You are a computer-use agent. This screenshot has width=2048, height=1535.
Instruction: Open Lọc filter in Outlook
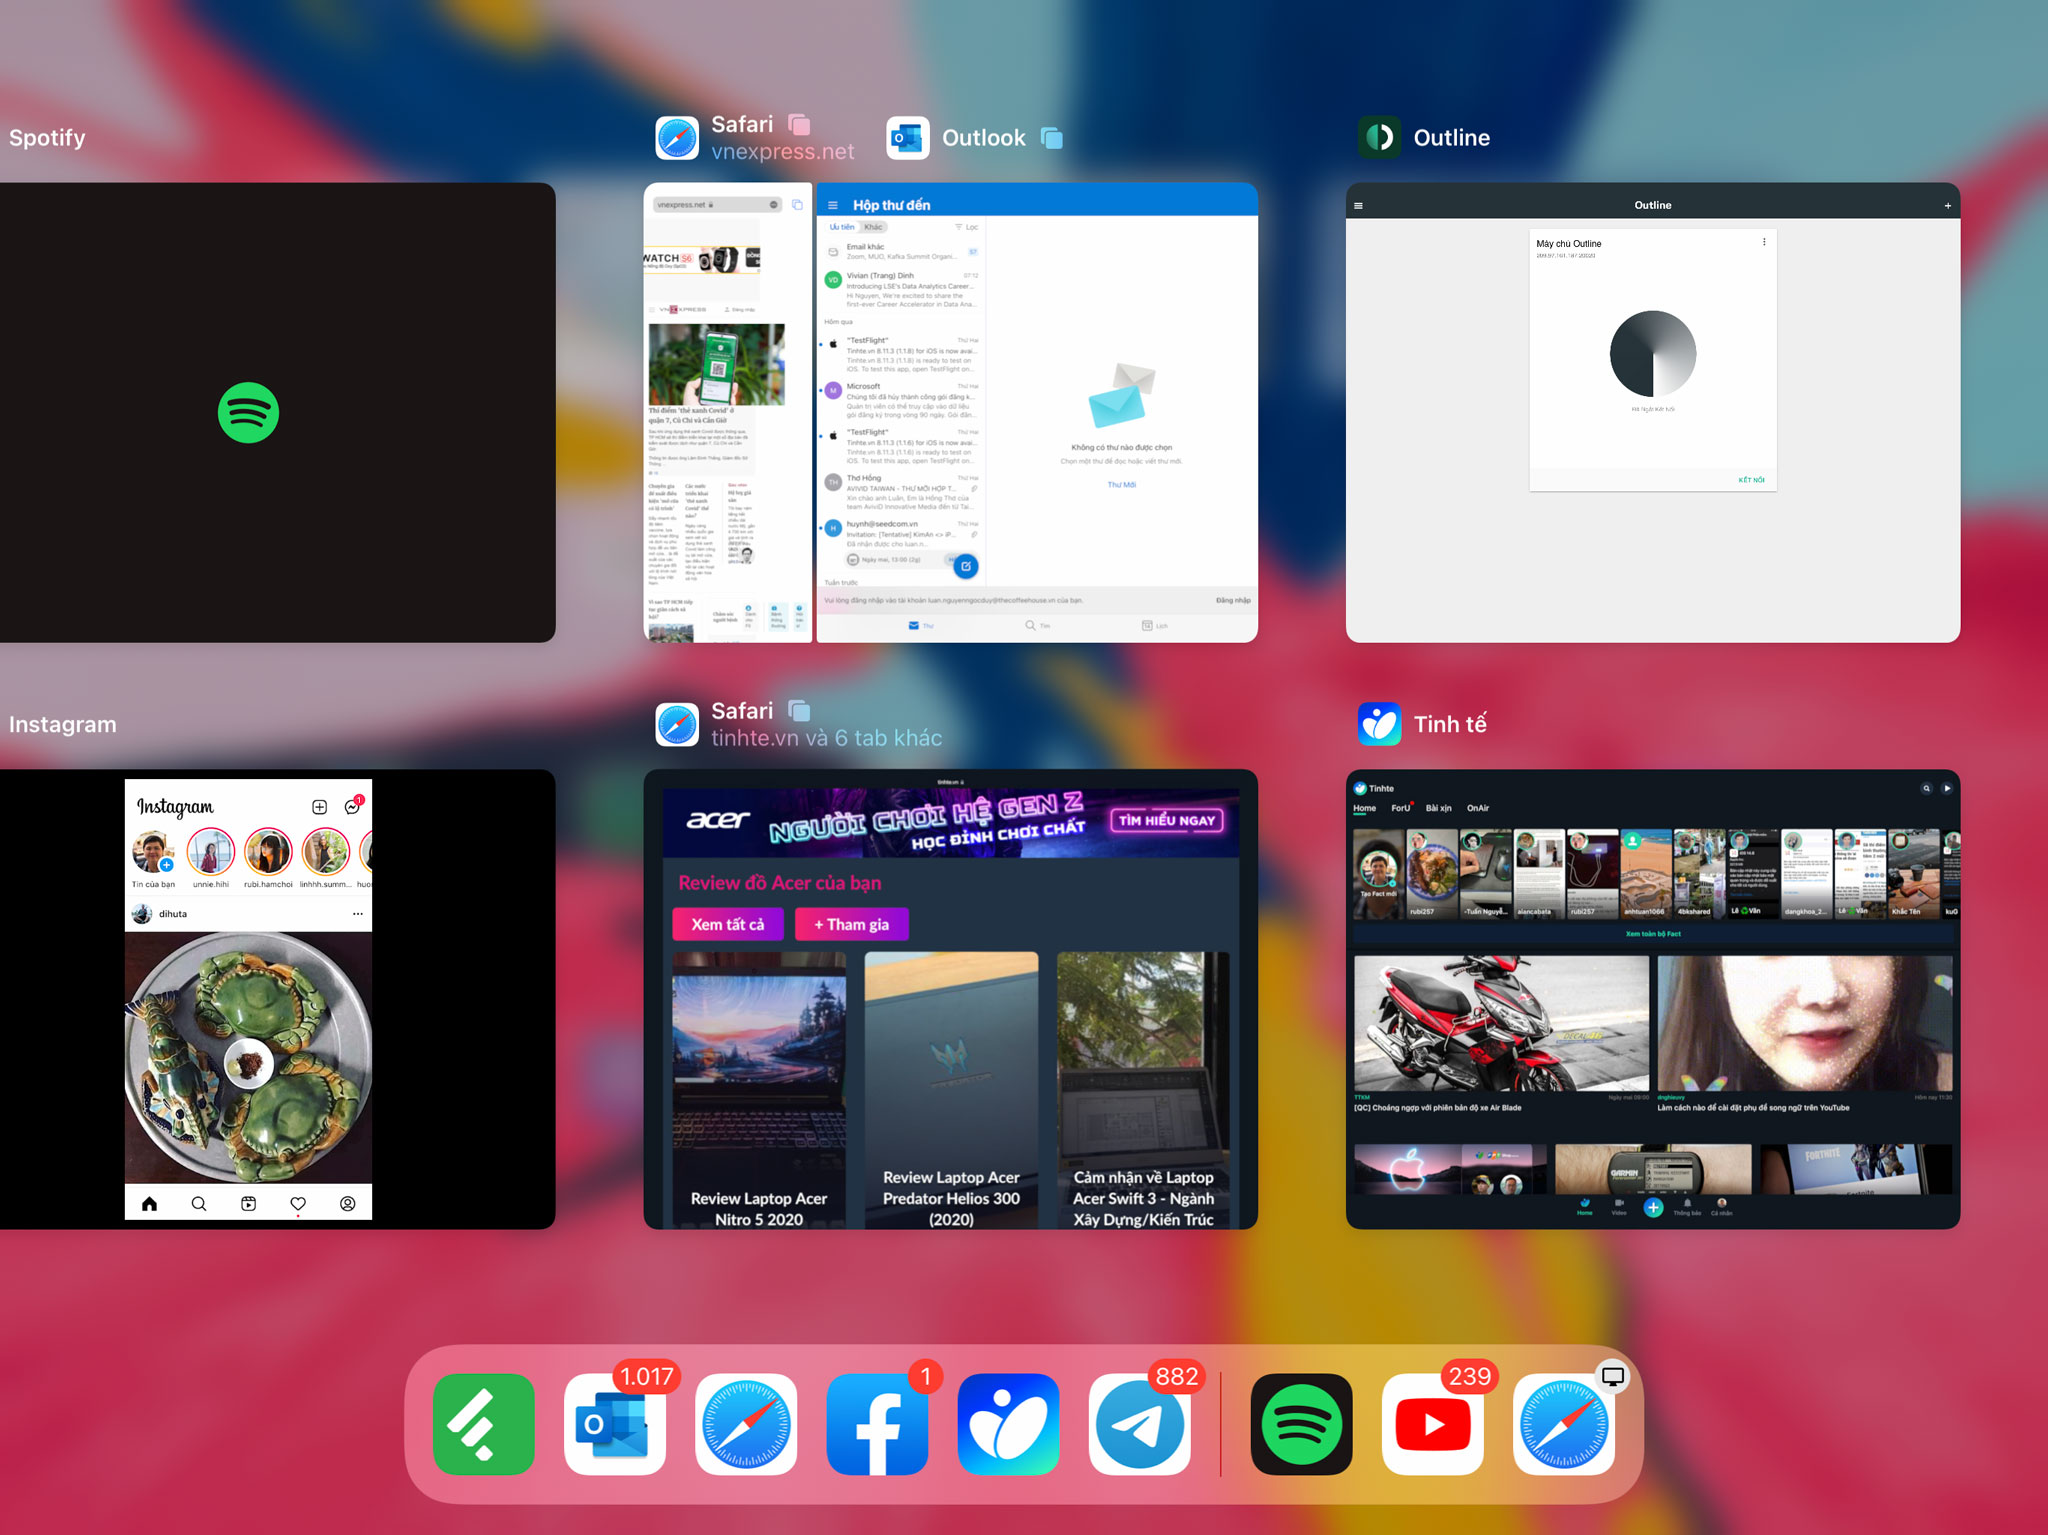click(x=966, y=227)
